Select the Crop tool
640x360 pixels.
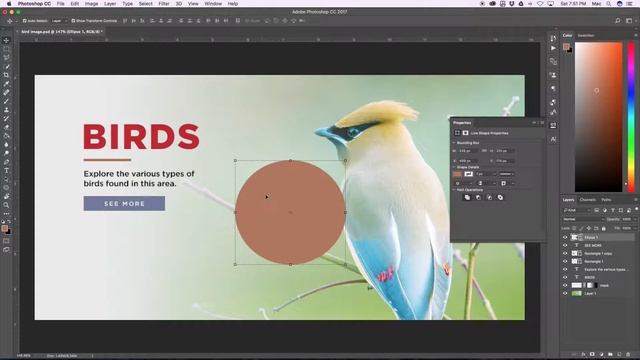click(6, 75)
